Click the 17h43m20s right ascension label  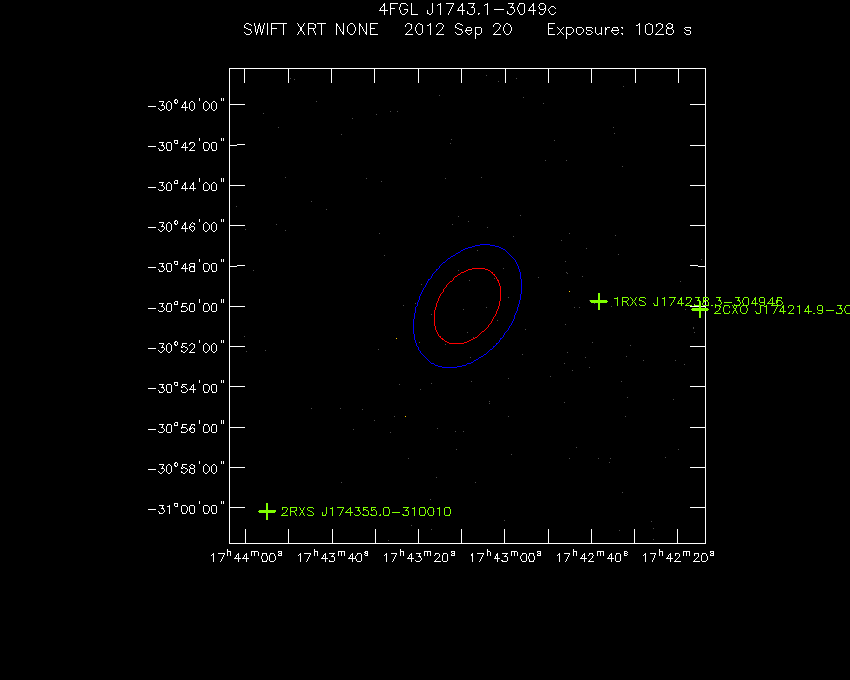pyautogui.click(x=419, y=556)
